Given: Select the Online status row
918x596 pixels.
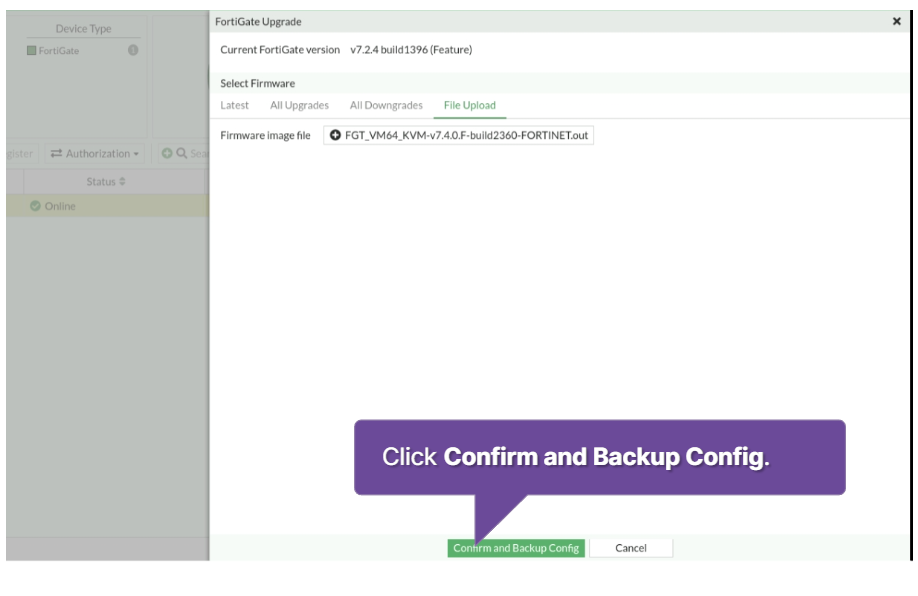Looking at the screenshot, I should [108, 206].
